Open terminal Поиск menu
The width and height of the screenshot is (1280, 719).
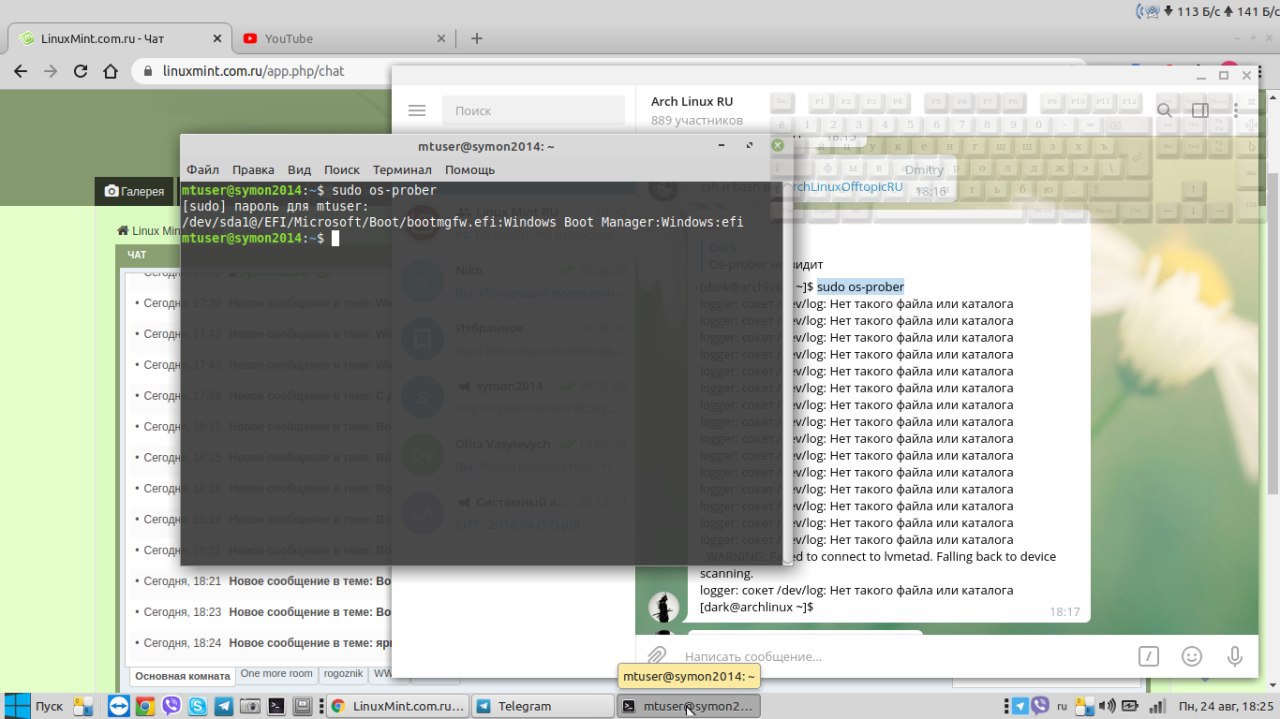(x=342, y=170)
